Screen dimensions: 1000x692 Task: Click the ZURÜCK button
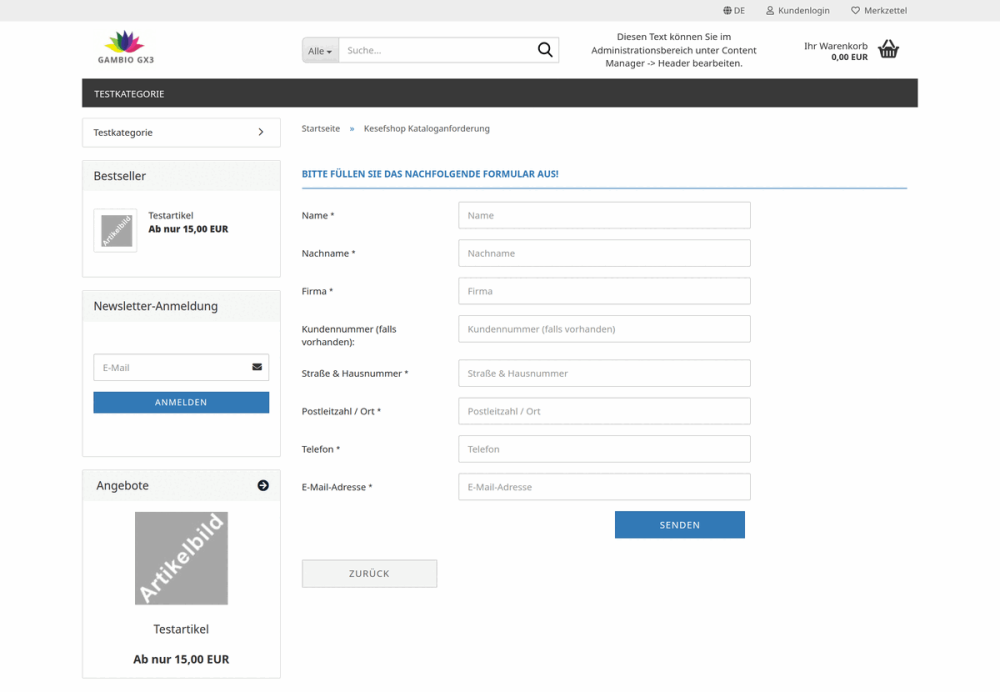[369, 573]
